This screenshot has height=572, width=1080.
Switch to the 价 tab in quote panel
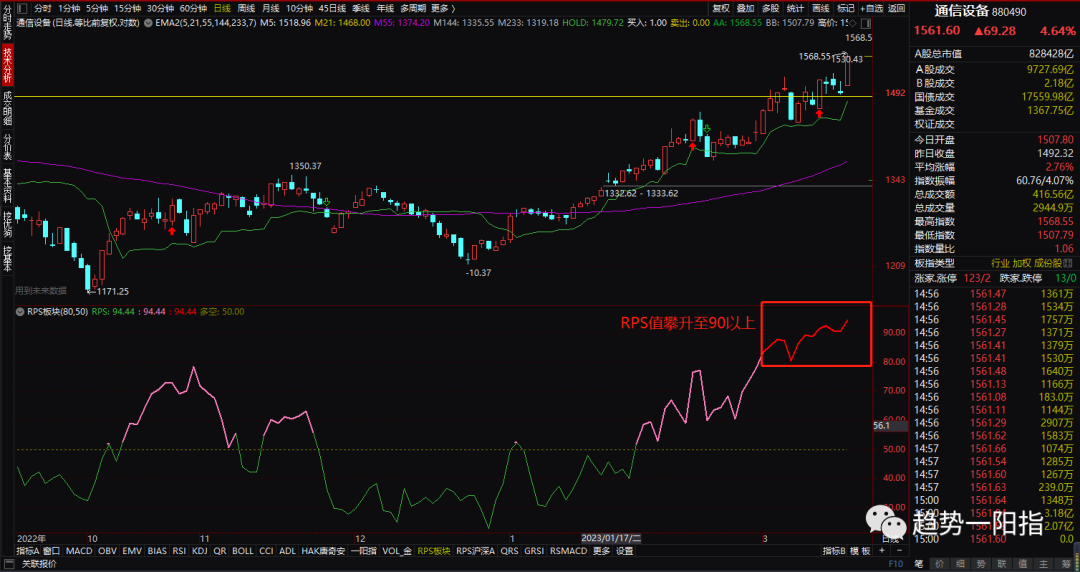click(939, 564)
